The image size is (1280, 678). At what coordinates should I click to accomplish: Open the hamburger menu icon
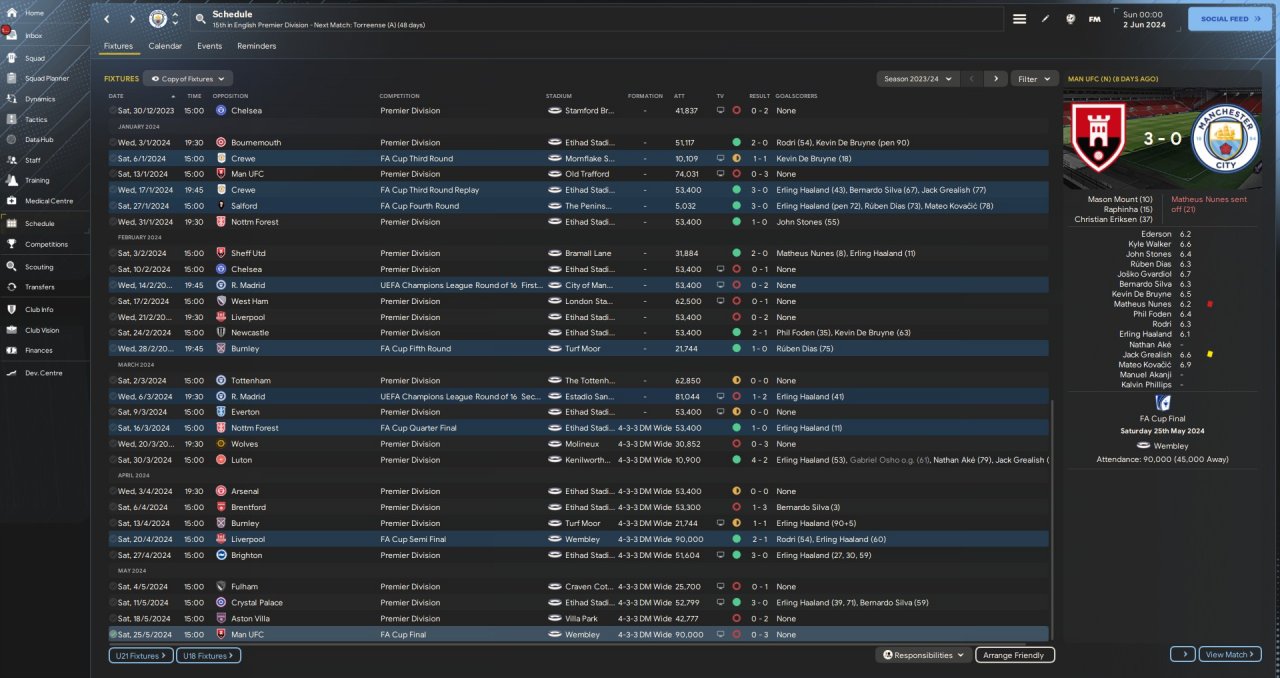(x=1019, y=19)
